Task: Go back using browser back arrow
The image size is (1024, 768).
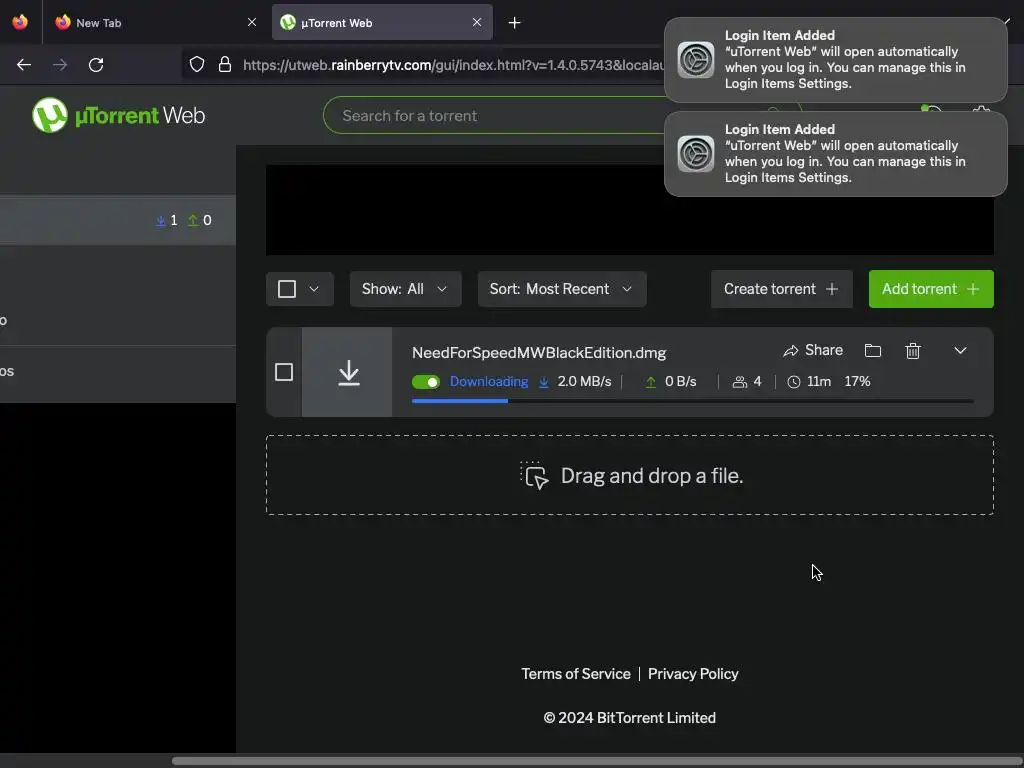Action: 24,65
